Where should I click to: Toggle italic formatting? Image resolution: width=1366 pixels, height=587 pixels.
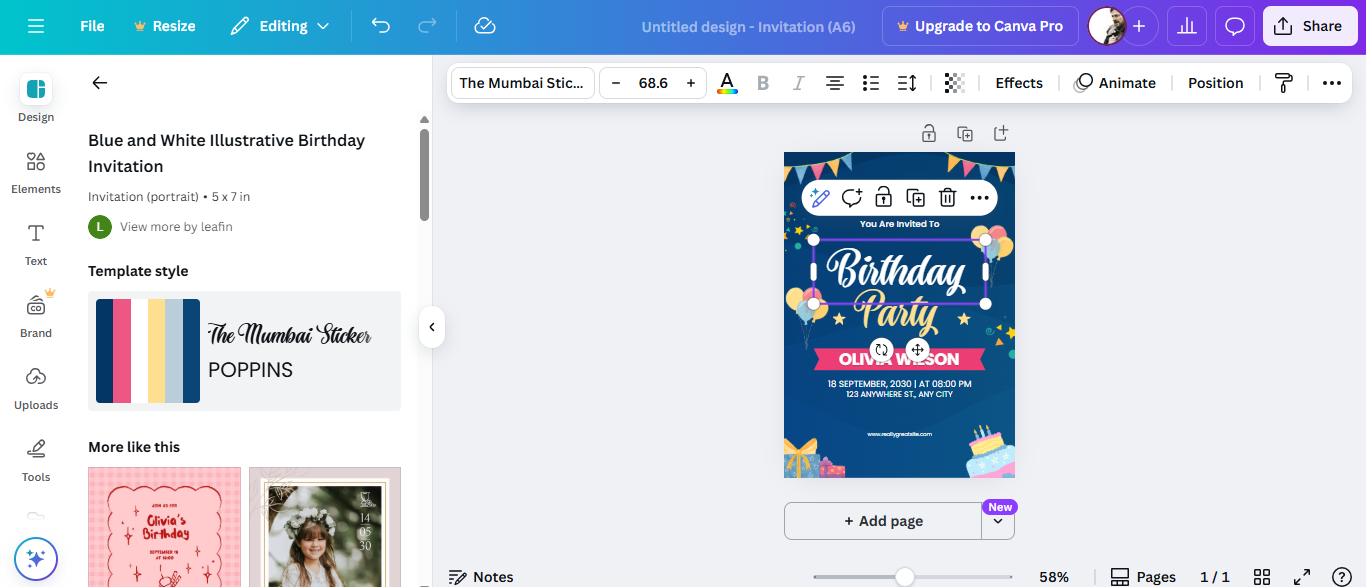pos(798,83)
